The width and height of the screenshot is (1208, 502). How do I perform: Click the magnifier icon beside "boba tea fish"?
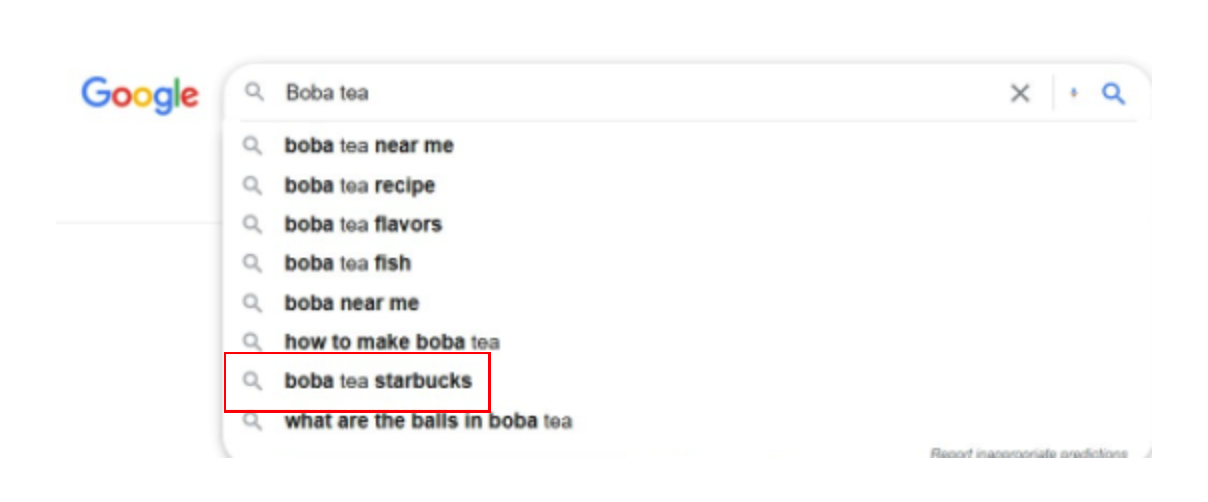[253, 263]
